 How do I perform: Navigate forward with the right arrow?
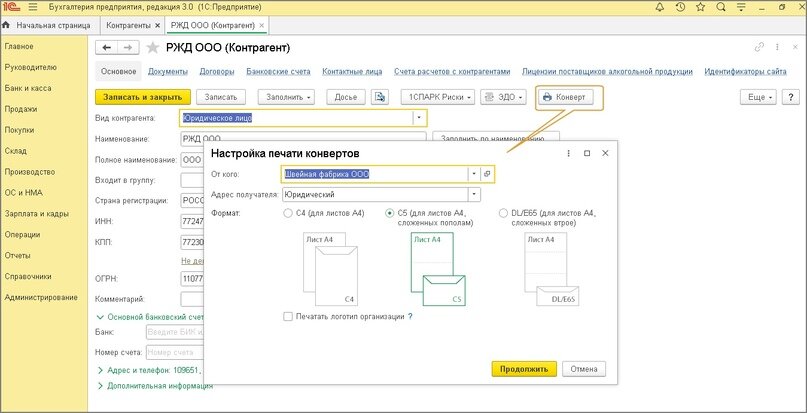(x=128, y=48)
